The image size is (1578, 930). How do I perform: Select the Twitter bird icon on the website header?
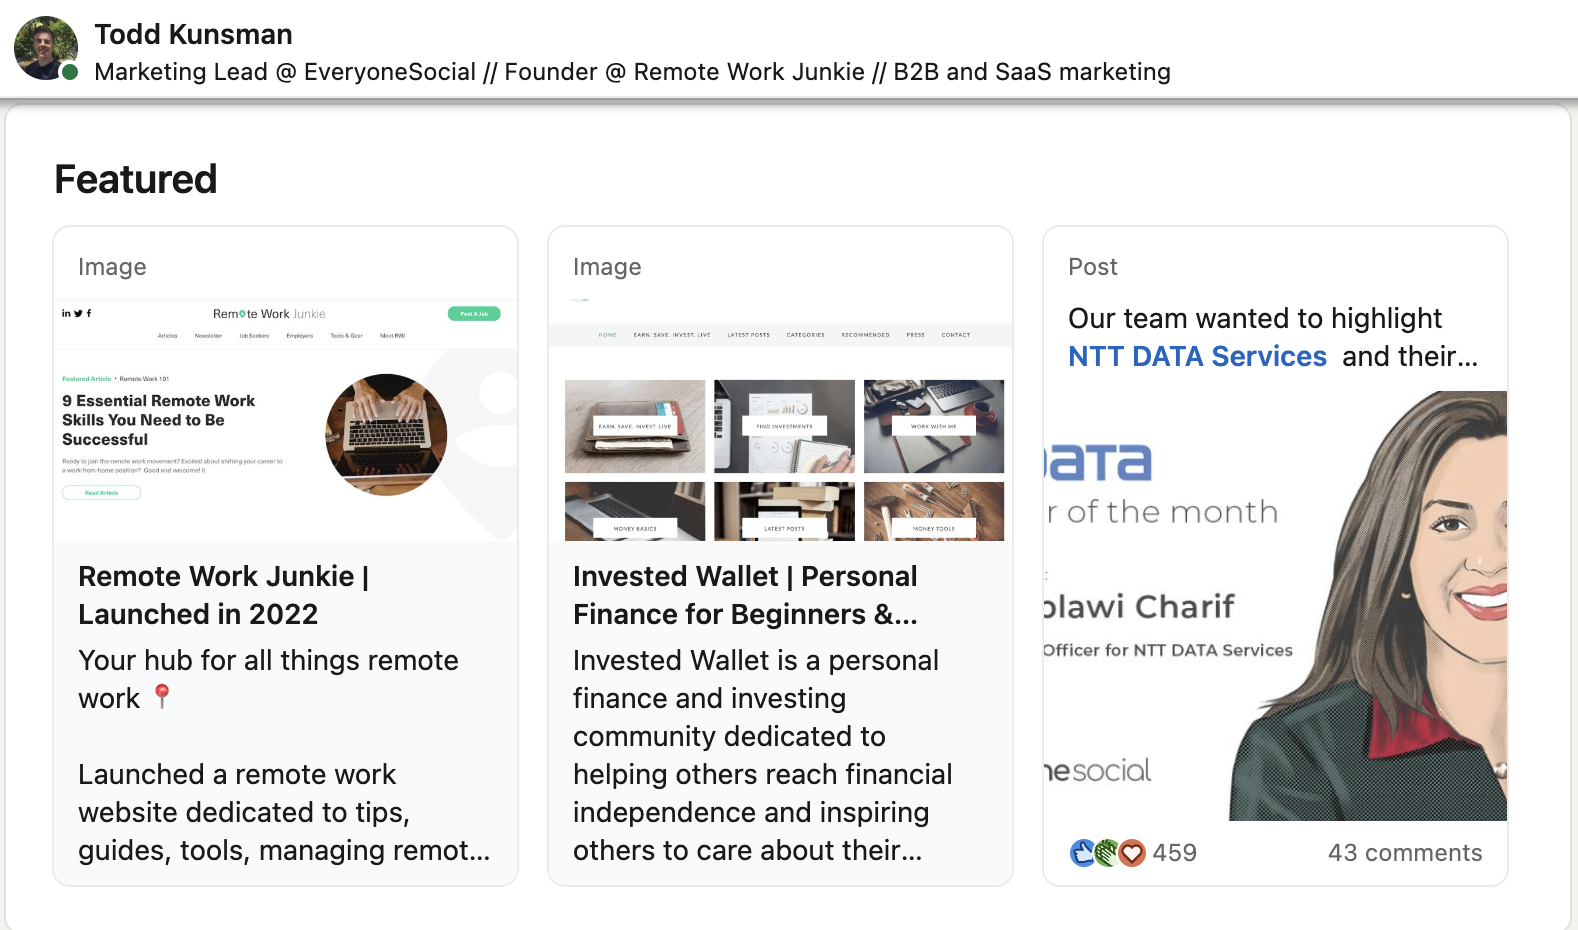tap(78, 313)
